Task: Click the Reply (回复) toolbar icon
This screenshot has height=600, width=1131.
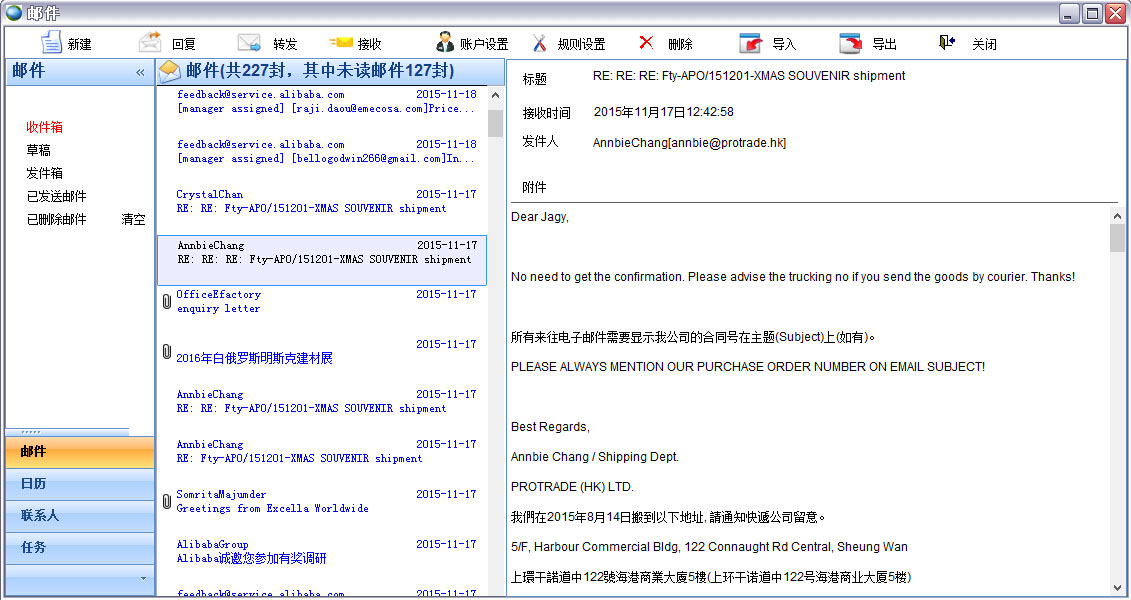Action: [x=150, y=43]
